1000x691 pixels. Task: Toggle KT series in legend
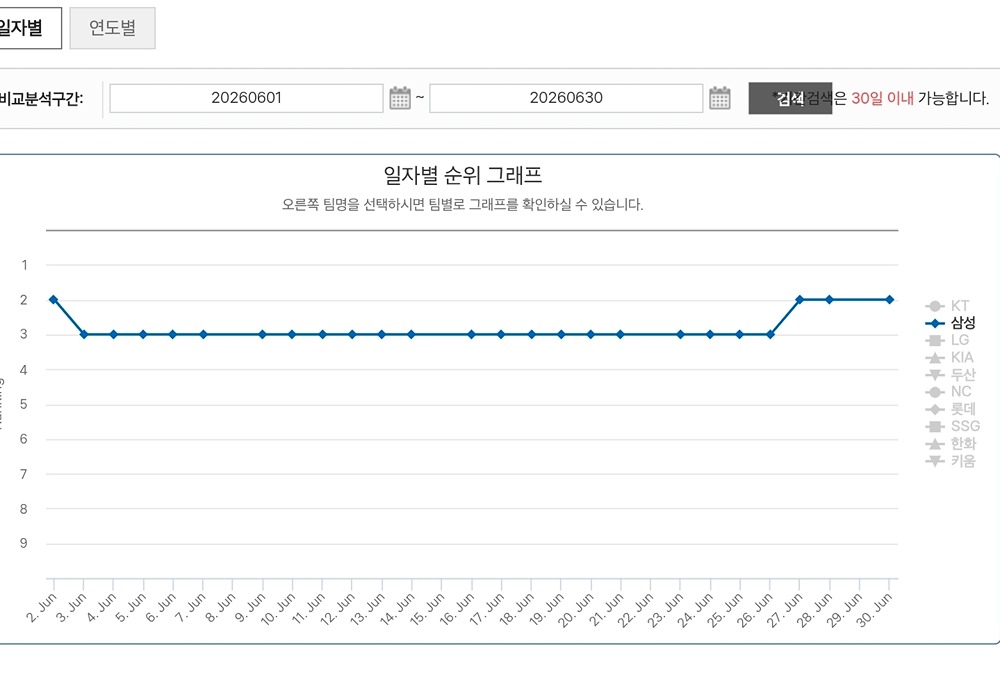click(947, 306)
